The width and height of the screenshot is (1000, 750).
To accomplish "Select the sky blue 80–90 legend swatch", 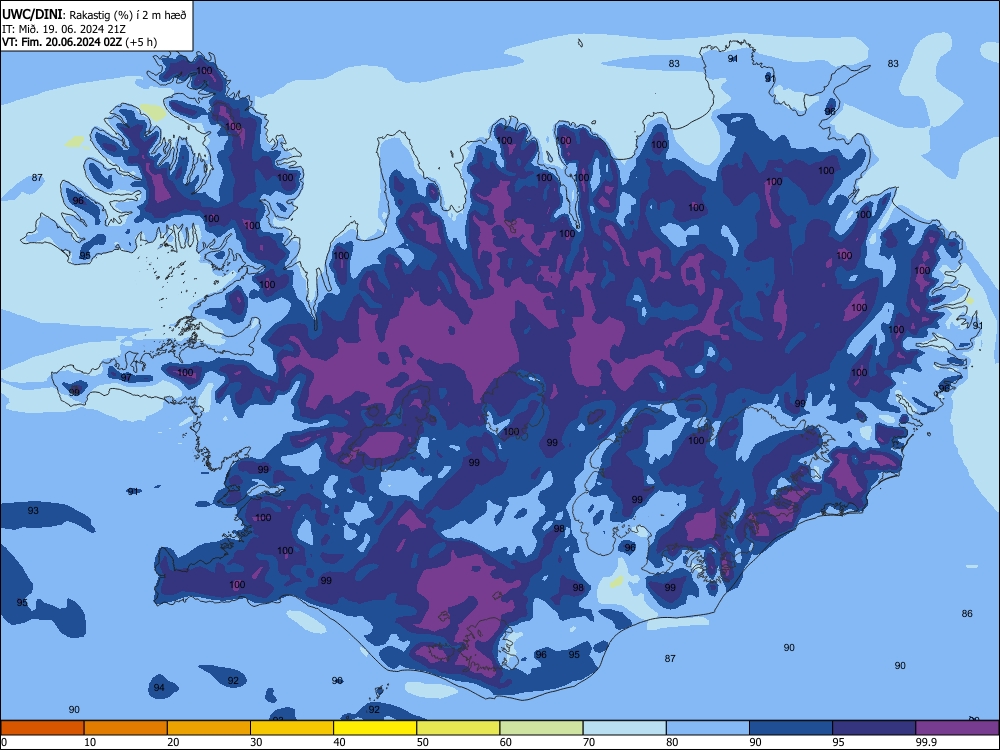I will tap(708, 728).
